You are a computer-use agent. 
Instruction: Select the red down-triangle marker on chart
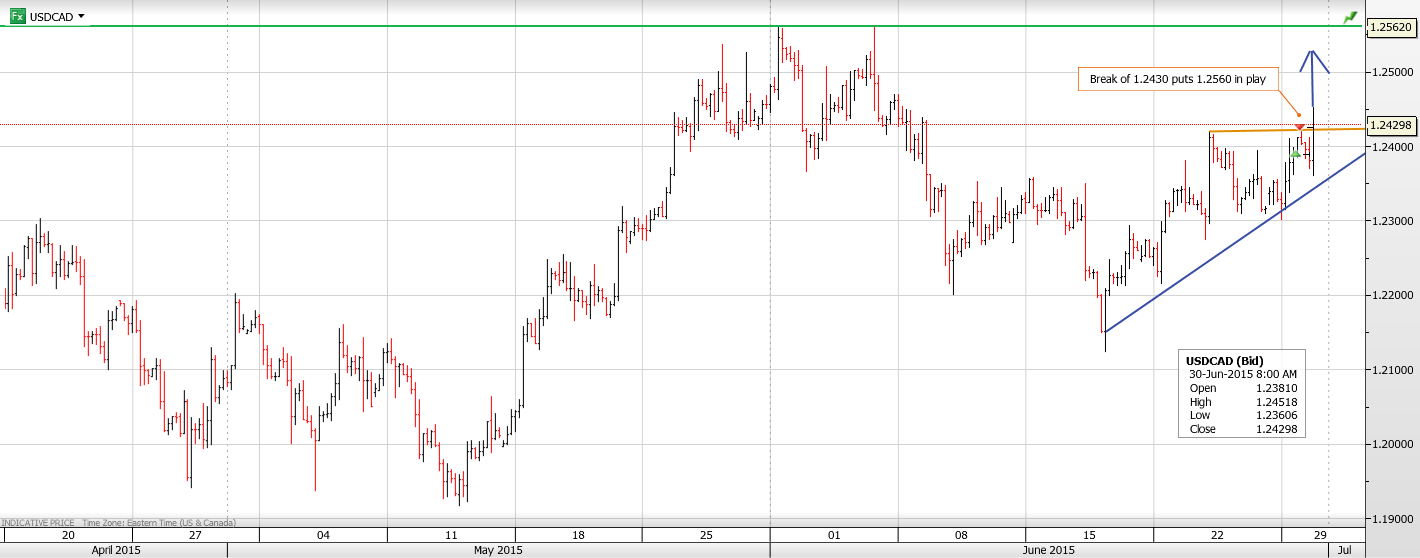pyautogui.click(x=1299, y=127)
